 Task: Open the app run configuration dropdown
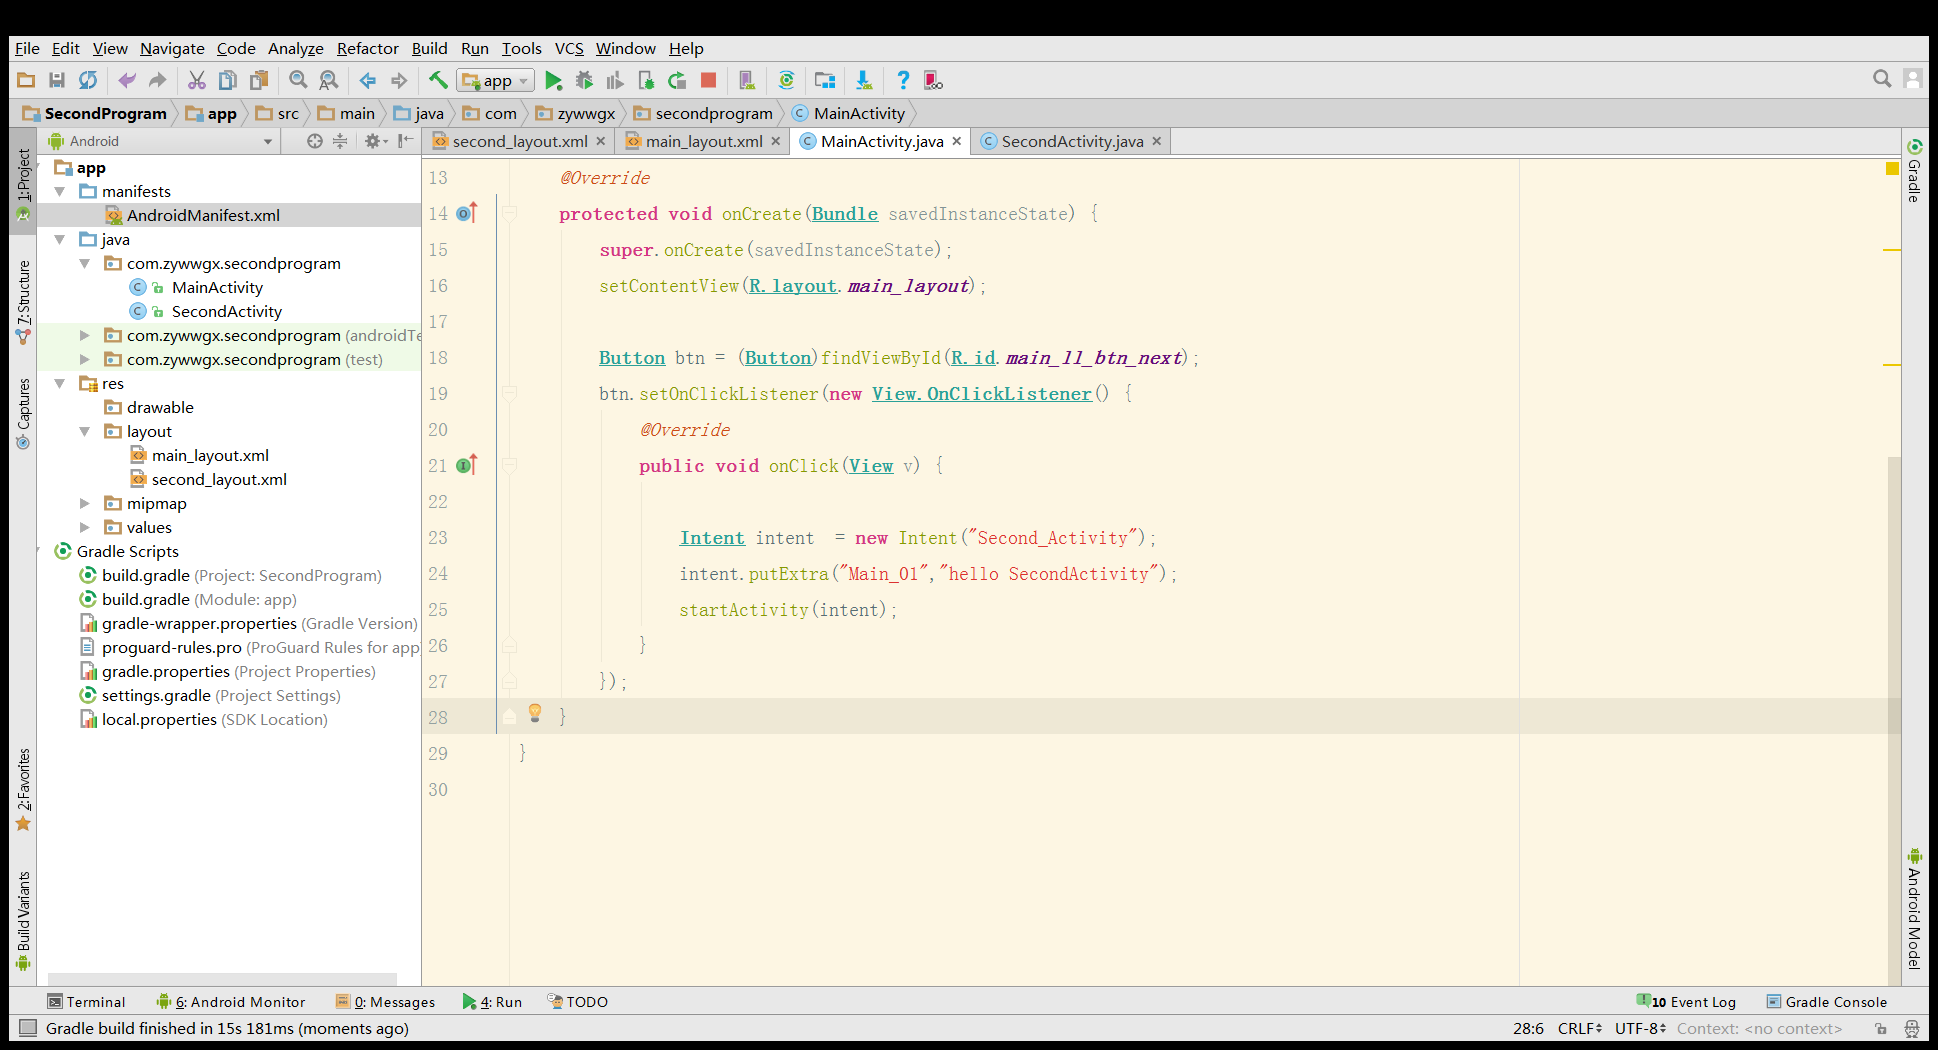tap(496, 81)
